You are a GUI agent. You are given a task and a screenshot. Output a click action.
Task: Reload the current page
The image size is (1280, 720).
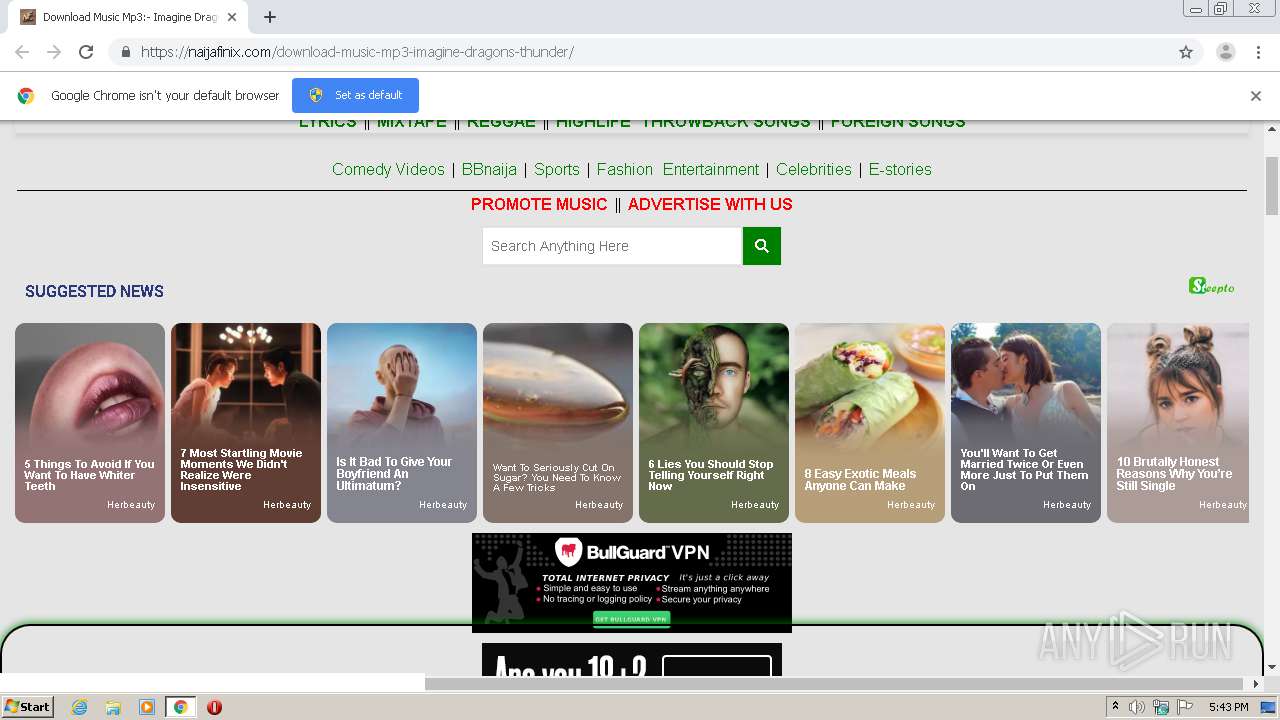pos(86,52)
